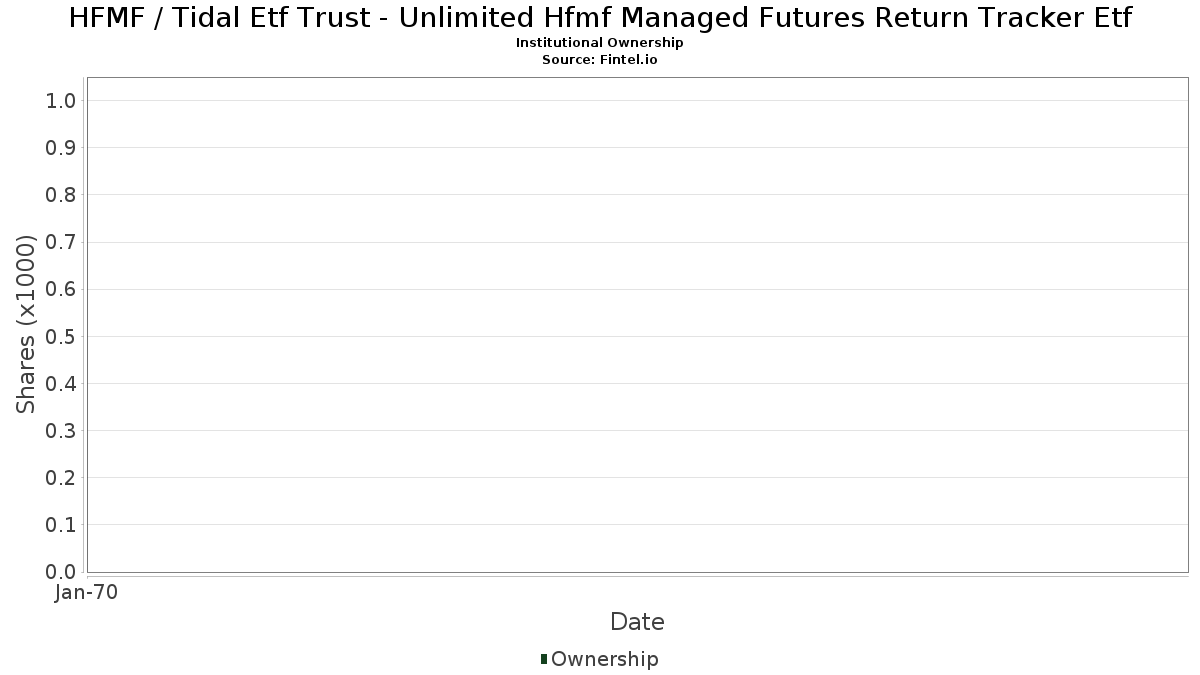The width and height of the screenshot is (1200, 675).
Task: Click the 0.4 y-axis tick label
Action: coord(61,383)
